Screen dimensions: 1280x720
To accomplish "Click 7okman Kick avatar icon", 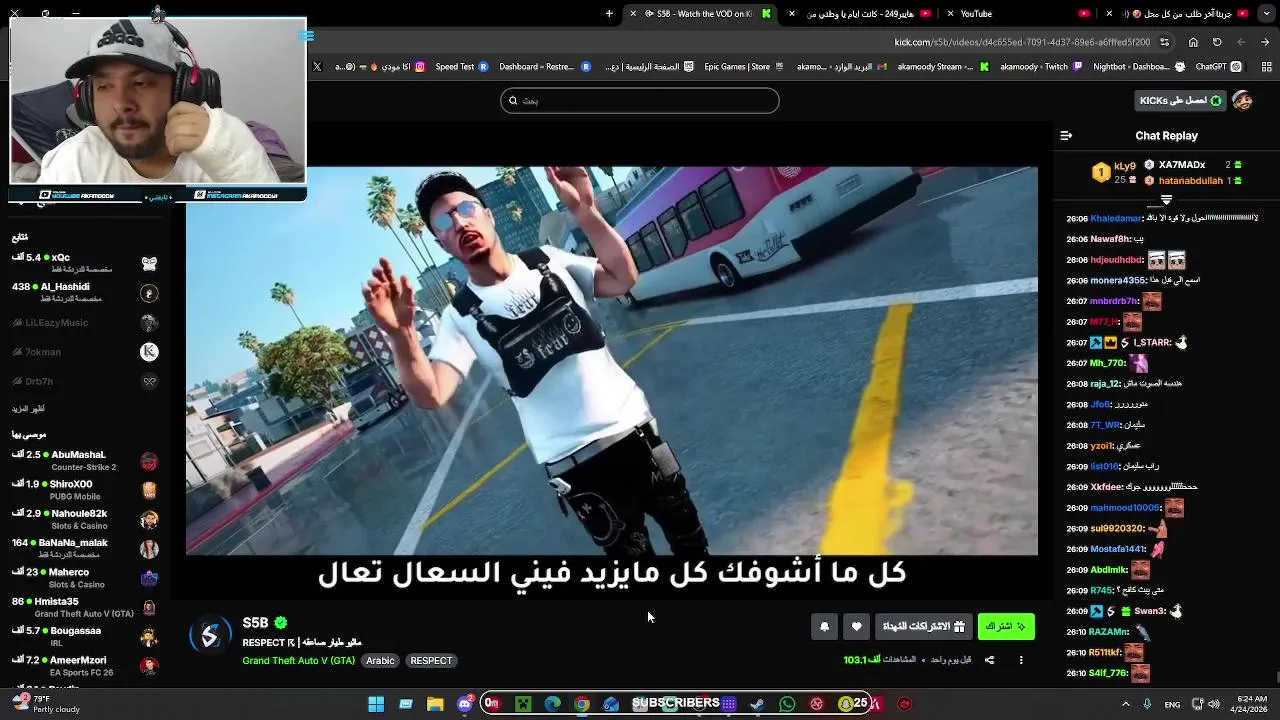I will [x=149, y=352].
